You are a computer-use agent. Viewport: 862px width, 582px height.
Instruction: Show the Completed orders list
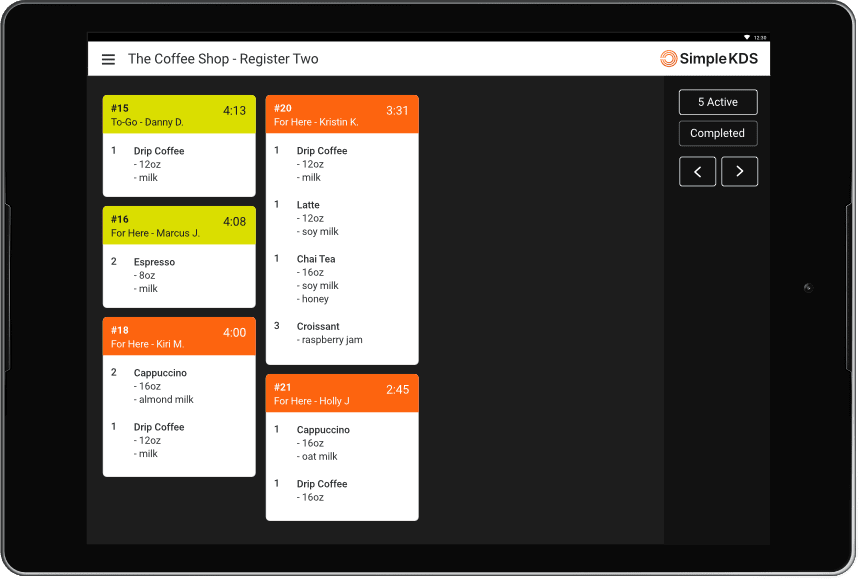tap(717, 133)
